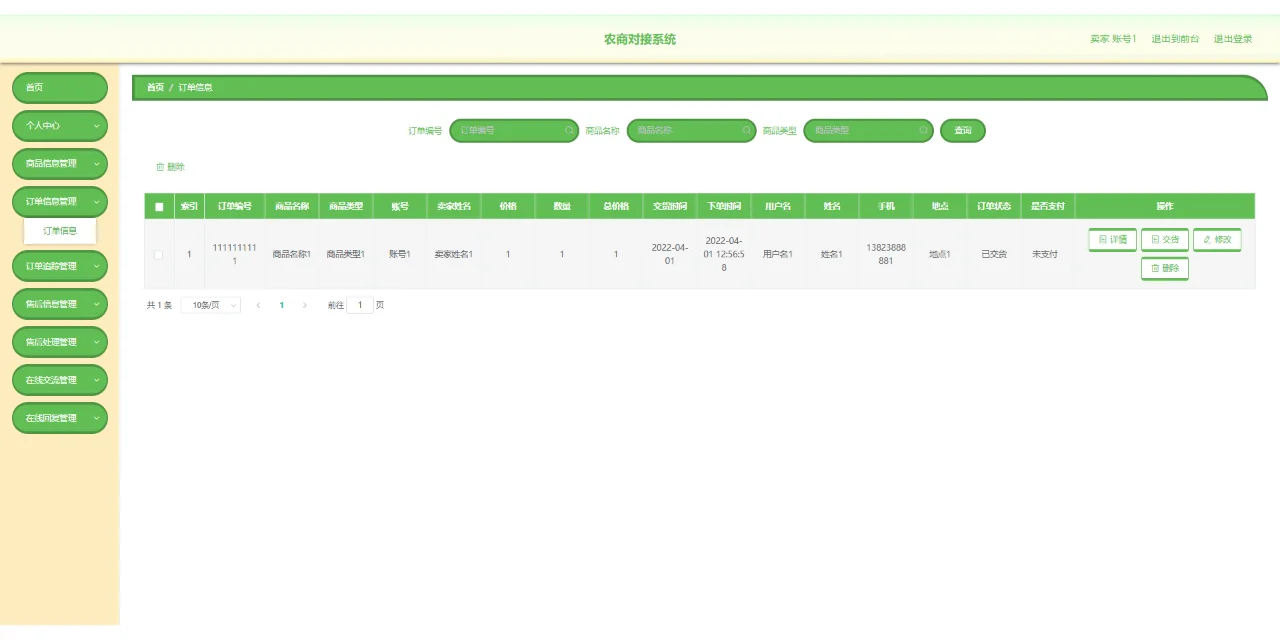The width and height of the screenshot is (1280, 640).
Task: Click the 退出登录 link at top right
Action: click(1233, 38)
